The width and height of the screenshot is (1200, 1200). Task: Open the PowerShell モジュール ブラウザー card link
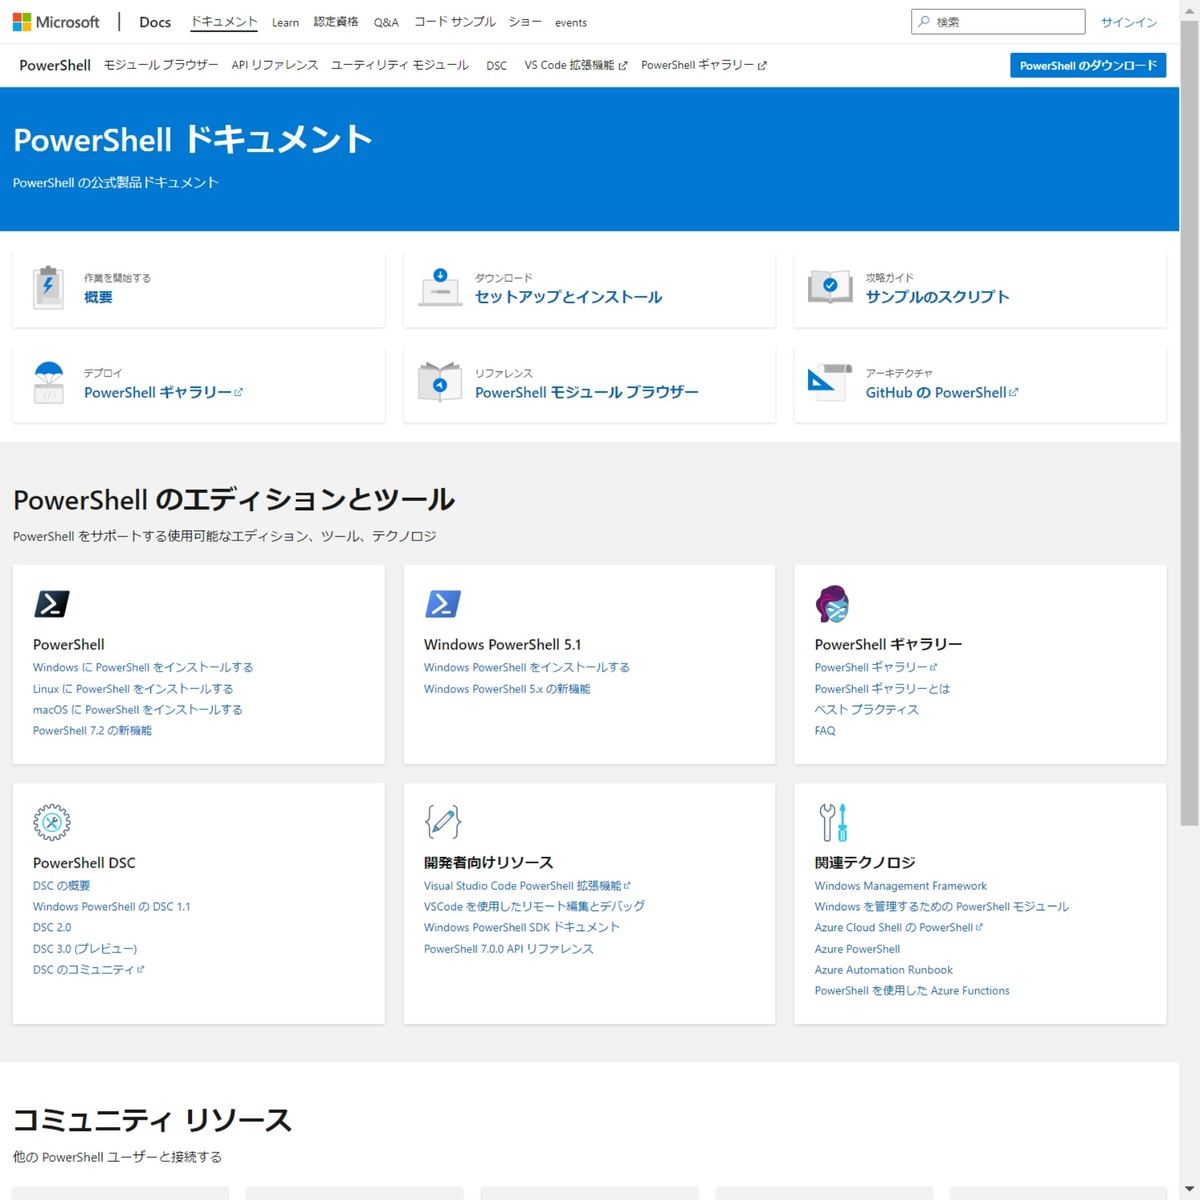[587, 392]
